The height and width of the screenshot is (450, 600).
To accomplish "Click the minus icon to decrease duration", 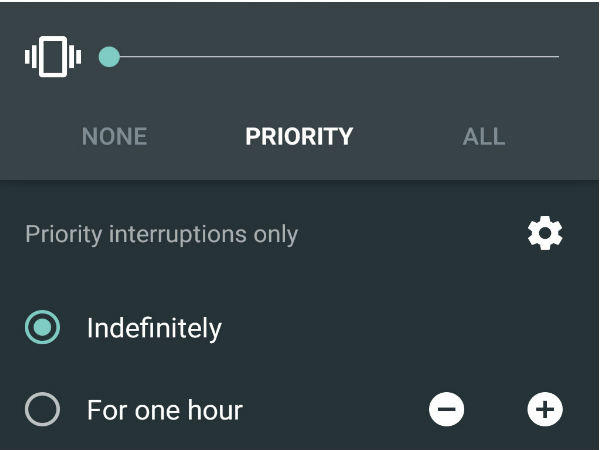I will [447, 409].
